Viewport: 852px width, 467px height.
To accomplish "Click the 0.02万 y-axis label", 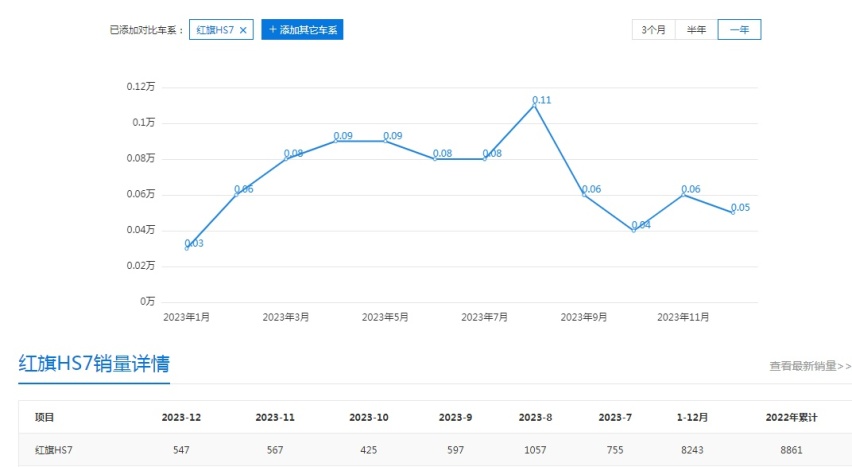I will (x=141, y=266).
